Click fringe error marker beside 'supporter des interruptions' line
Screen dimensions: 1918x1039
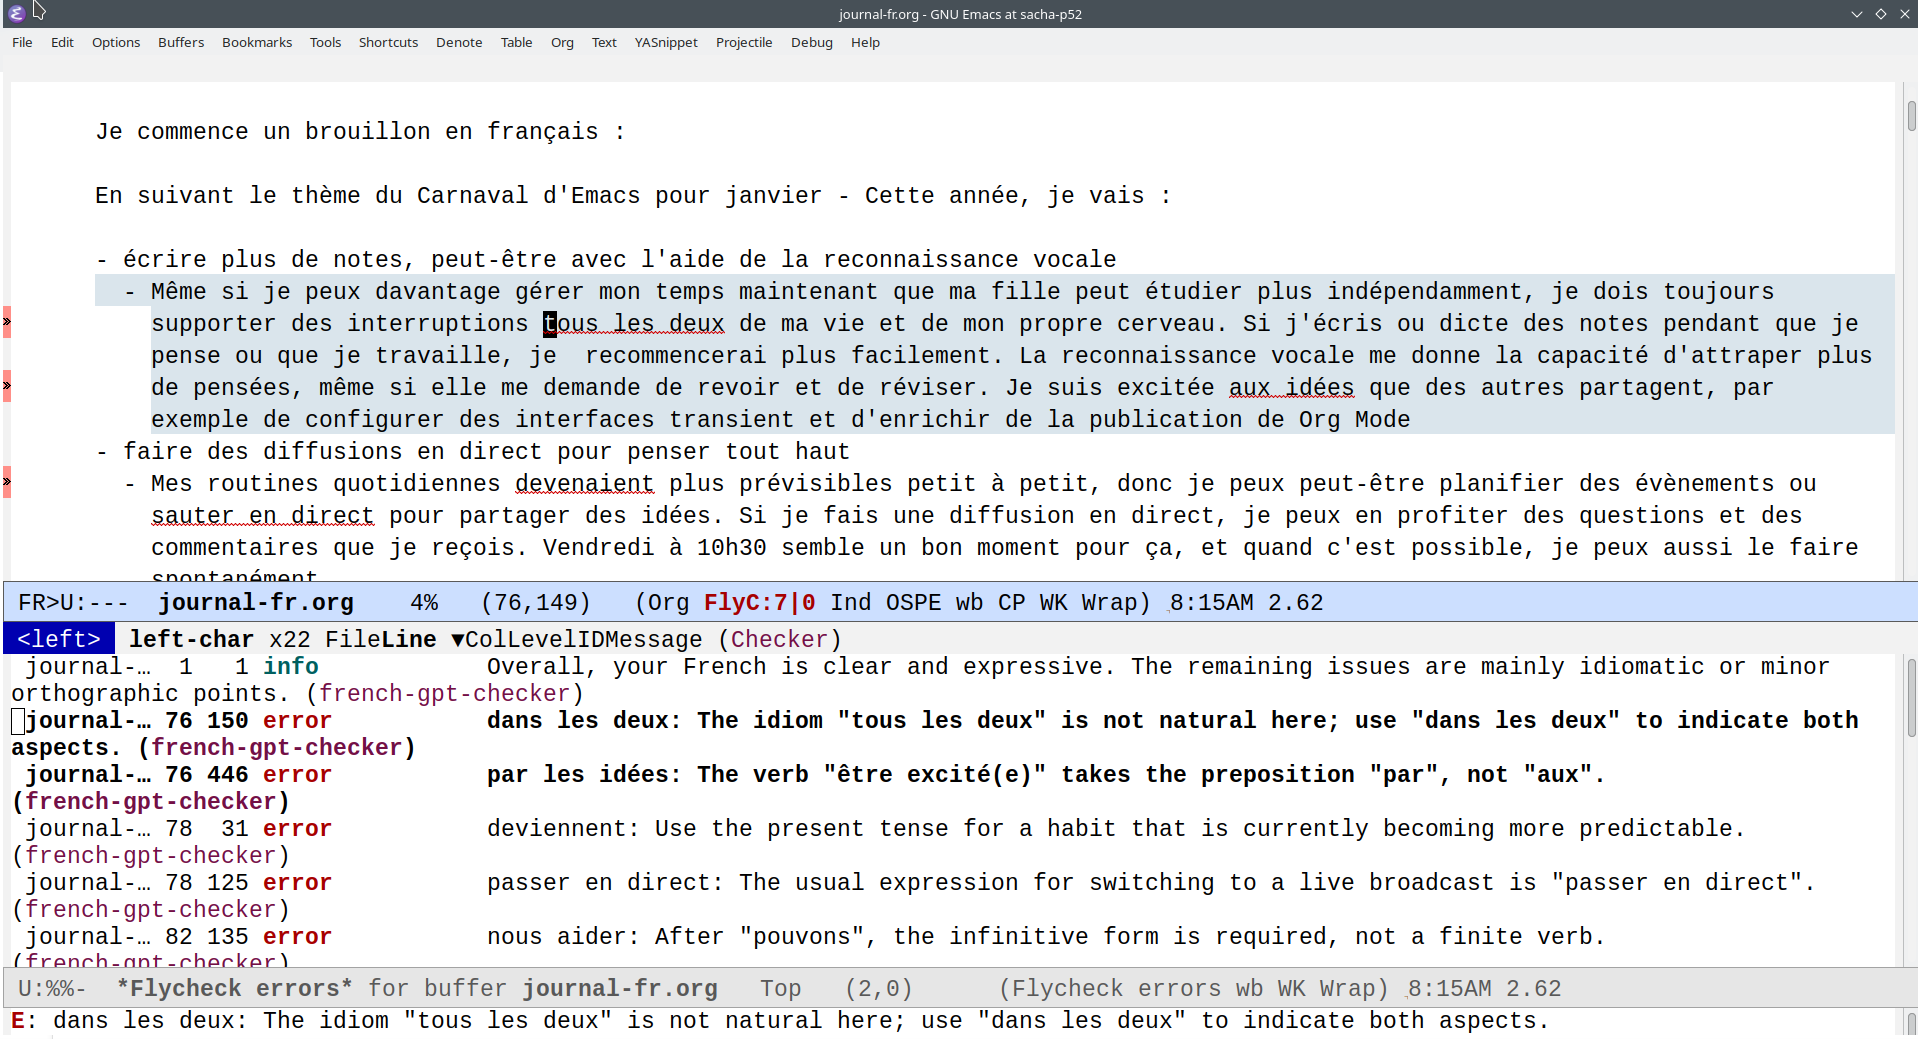(7, 322)
